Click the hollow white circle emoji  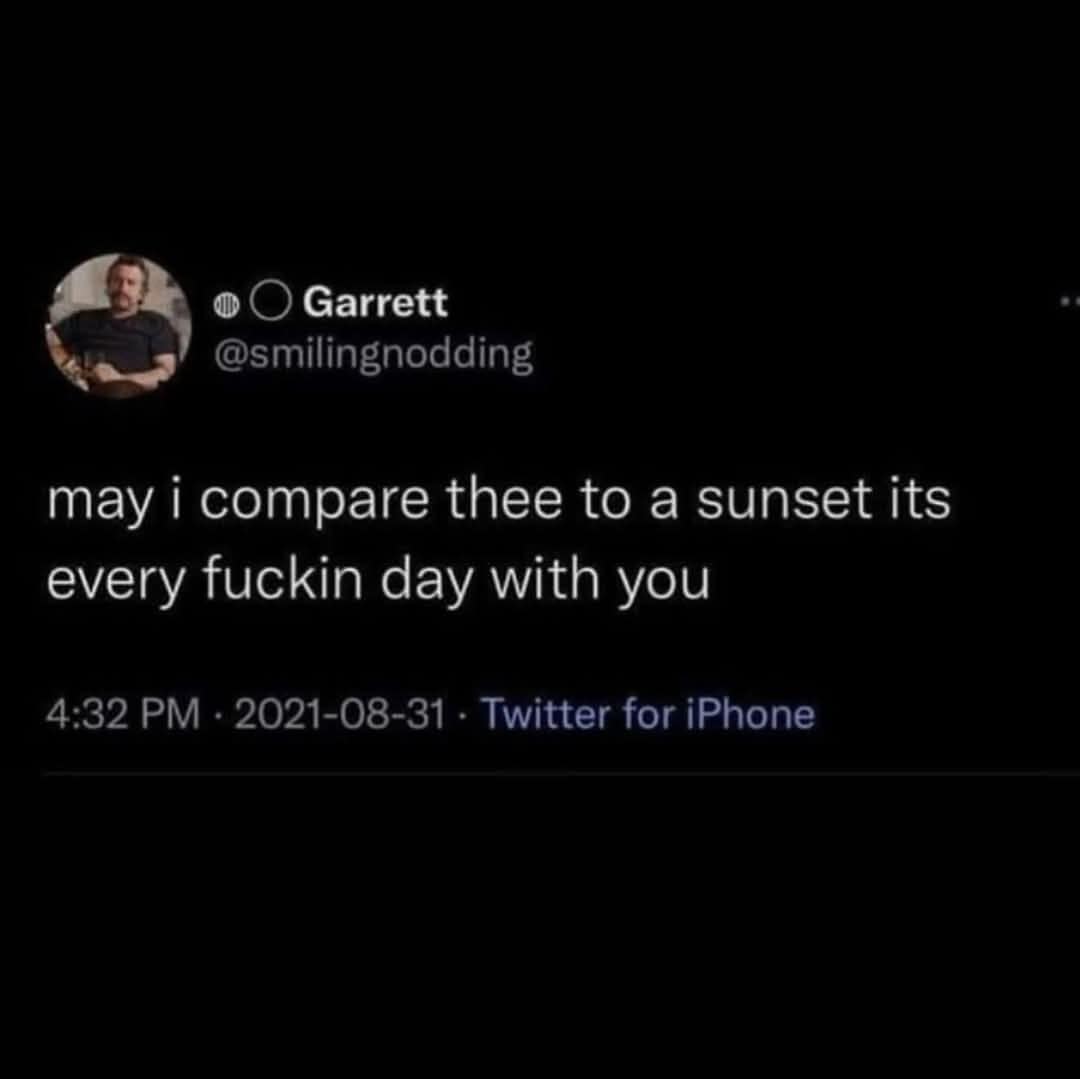coord(270,301)
